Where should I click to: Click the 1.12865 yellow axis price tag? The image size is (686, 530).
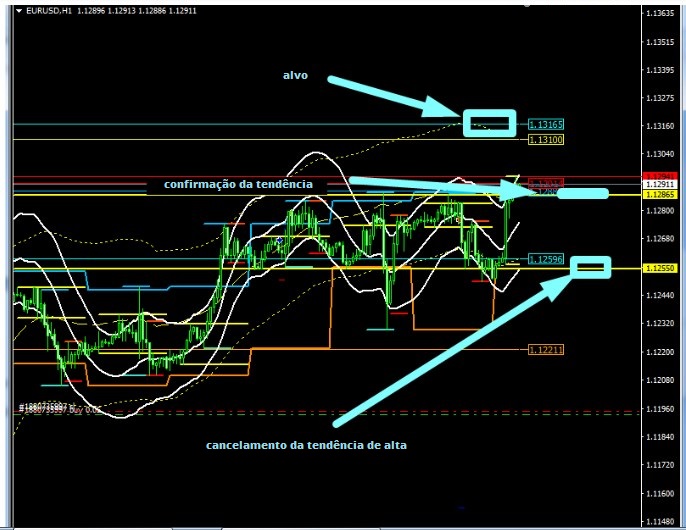pyautogui.click(x=659, y=196)
